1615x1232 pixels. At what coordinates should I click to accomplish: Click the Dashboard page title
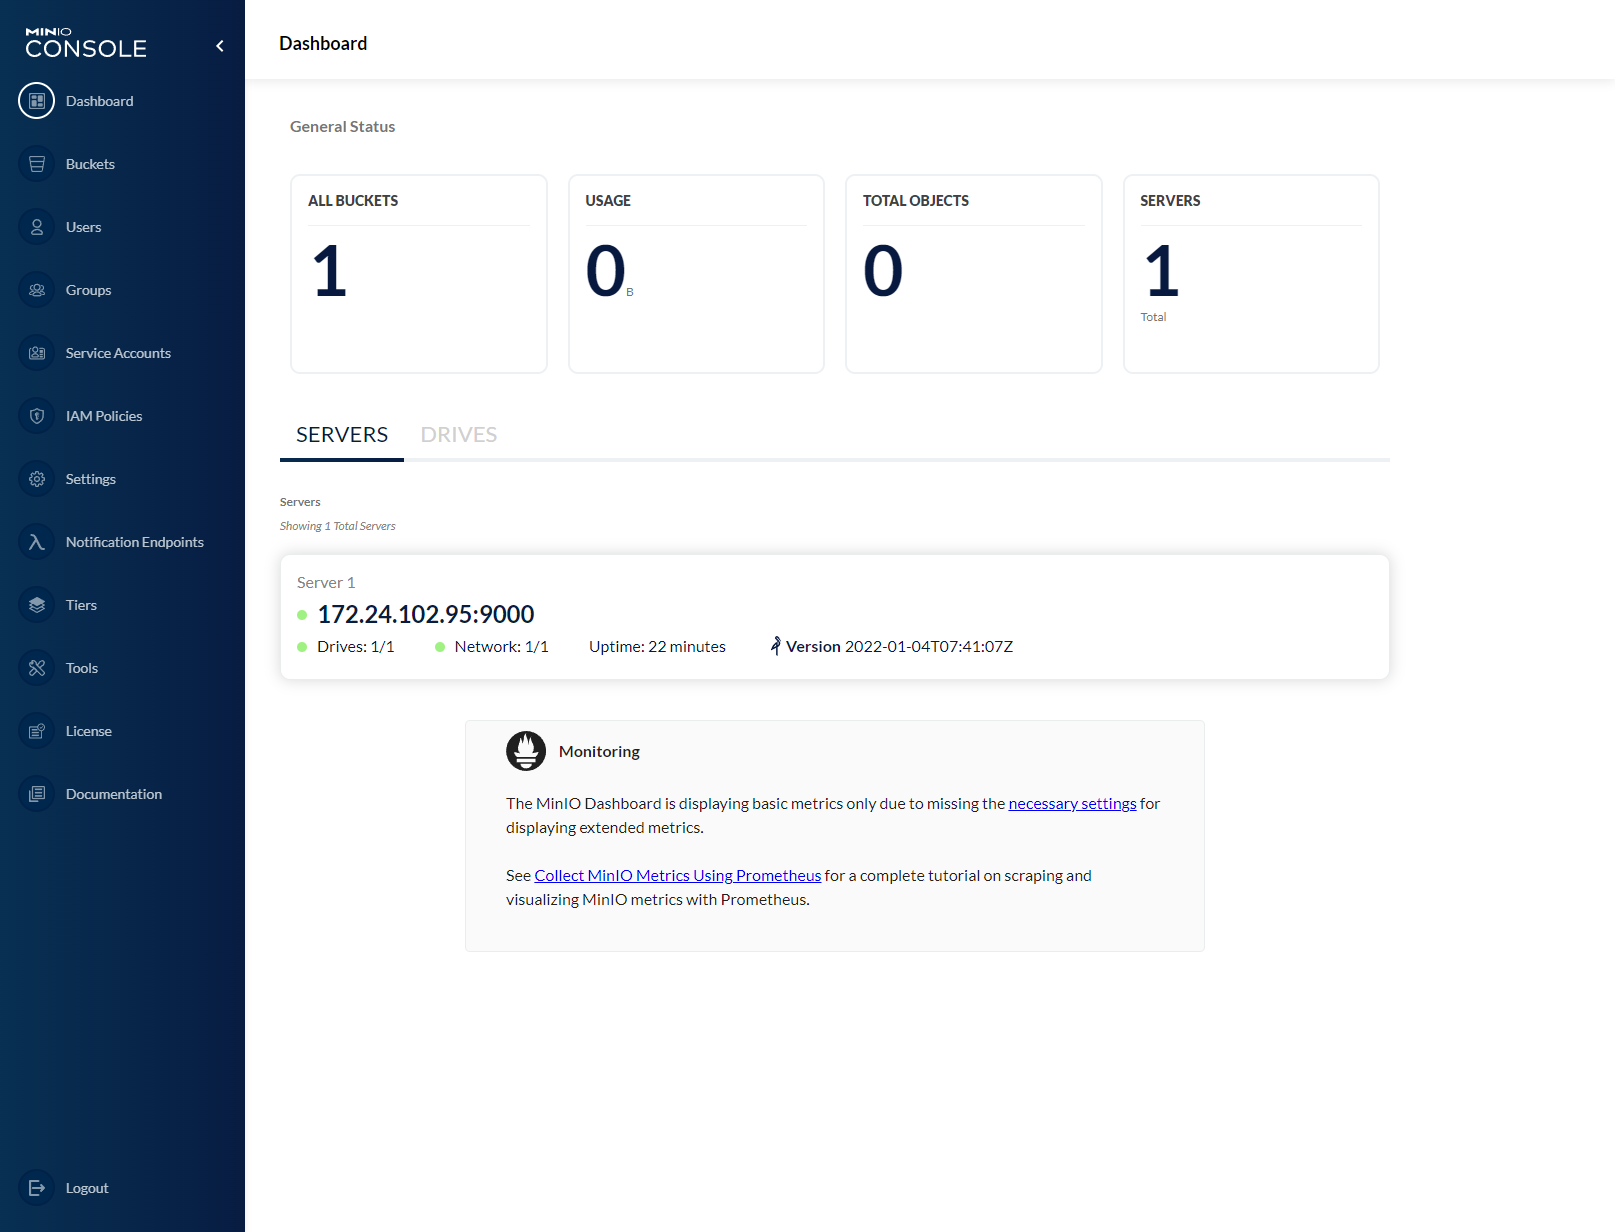pos(323,44)
